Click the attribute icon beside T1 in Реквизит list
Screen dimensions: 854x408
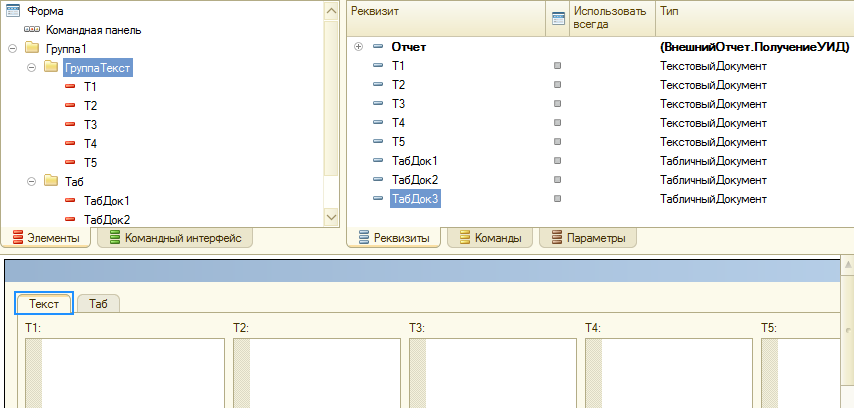pos(377,66)
